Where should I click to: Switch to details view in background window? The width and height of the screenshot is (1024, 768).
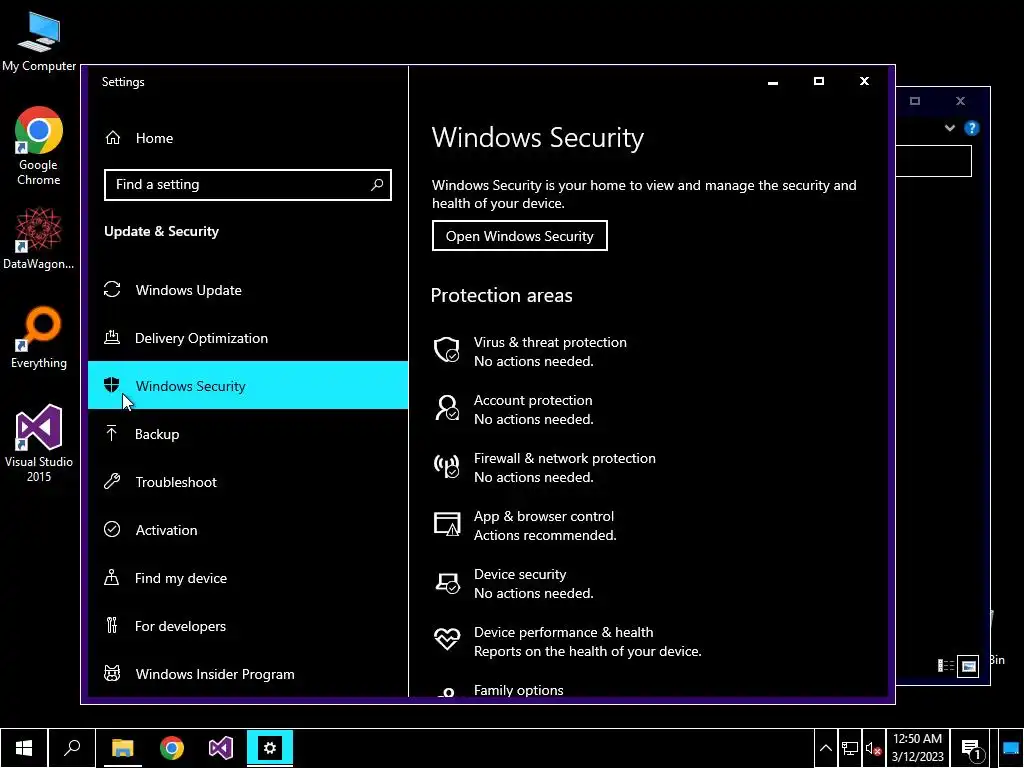946,665
